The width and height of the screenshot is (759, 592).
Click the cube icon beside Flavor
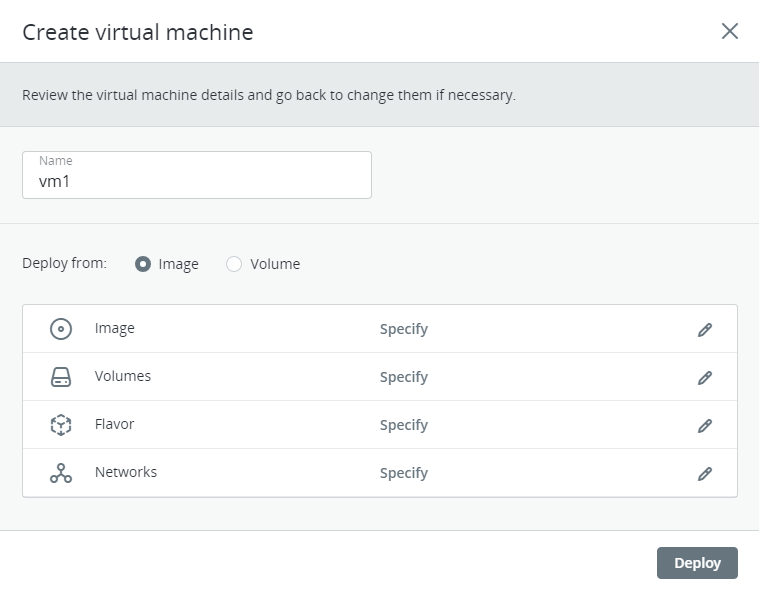point(61,425)
